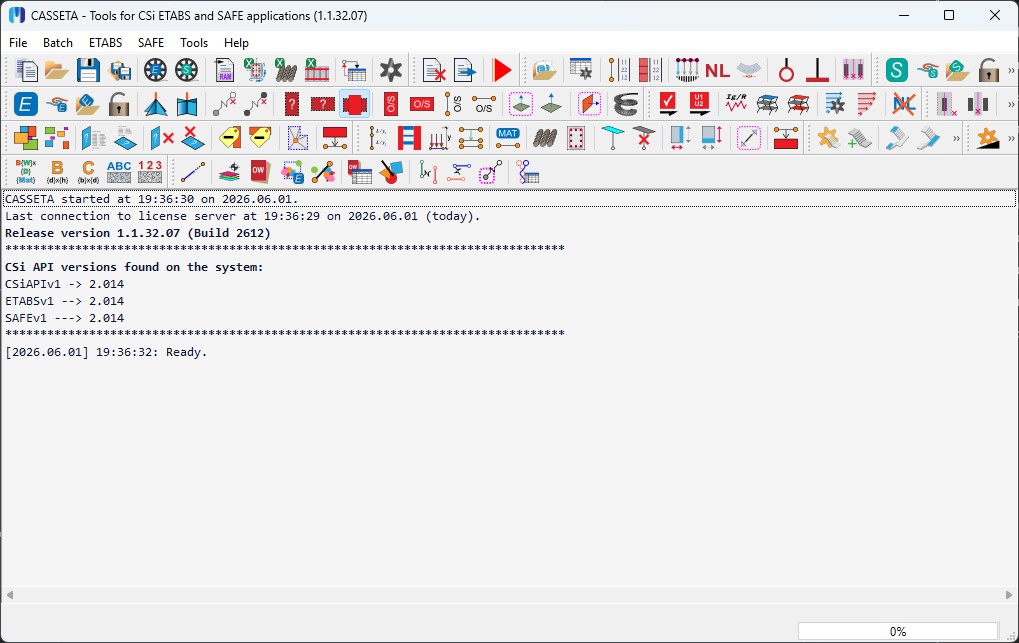Screen dimensions: 1019x643
Task: Click the table with gear icon
Action: point(580,70)
